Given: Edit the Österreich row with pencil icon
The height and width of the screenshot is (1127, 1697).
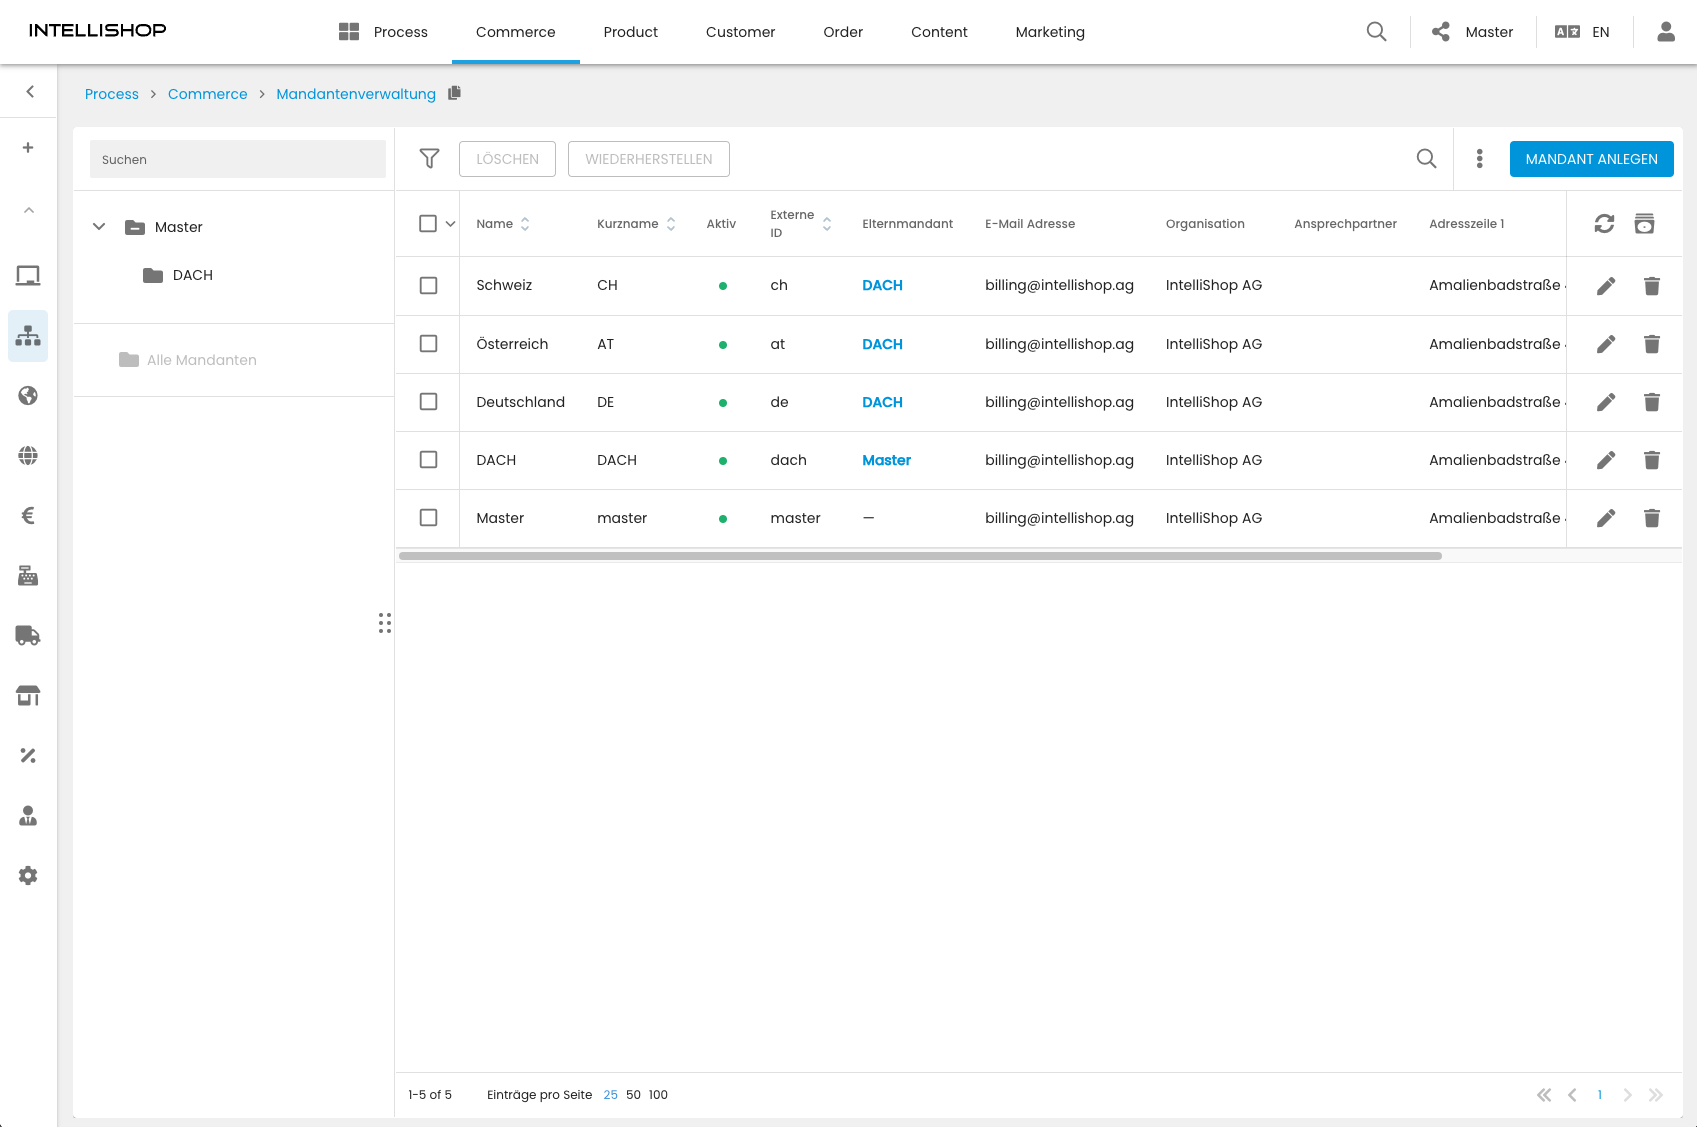Looking at the screenshot, I should [x=1606, y=344].
